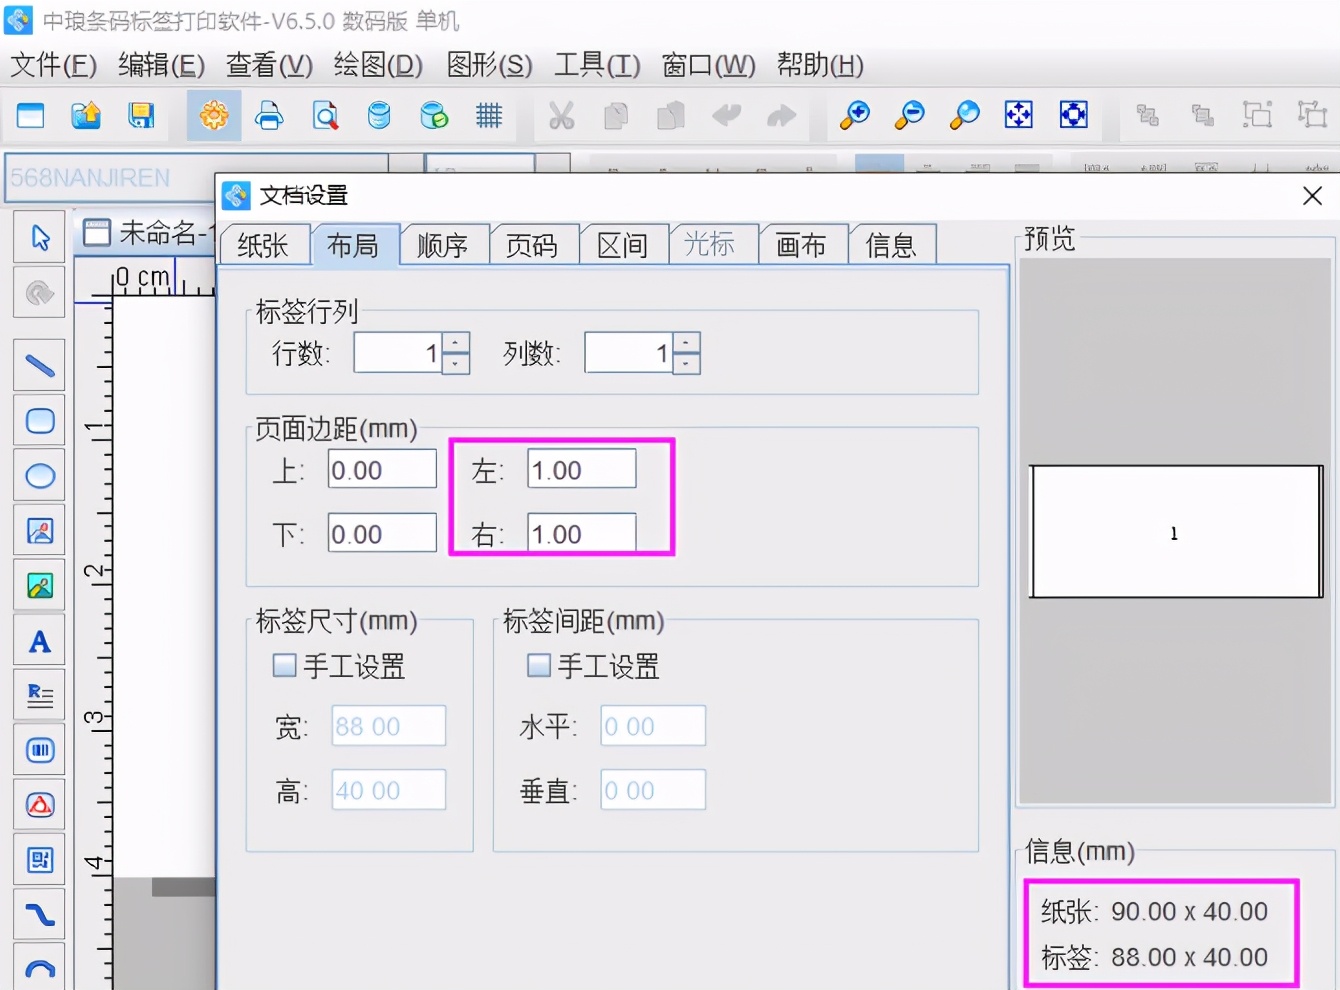The image size is (1340, 990).
Task: Select the Text tool
Action: point(38,640)
